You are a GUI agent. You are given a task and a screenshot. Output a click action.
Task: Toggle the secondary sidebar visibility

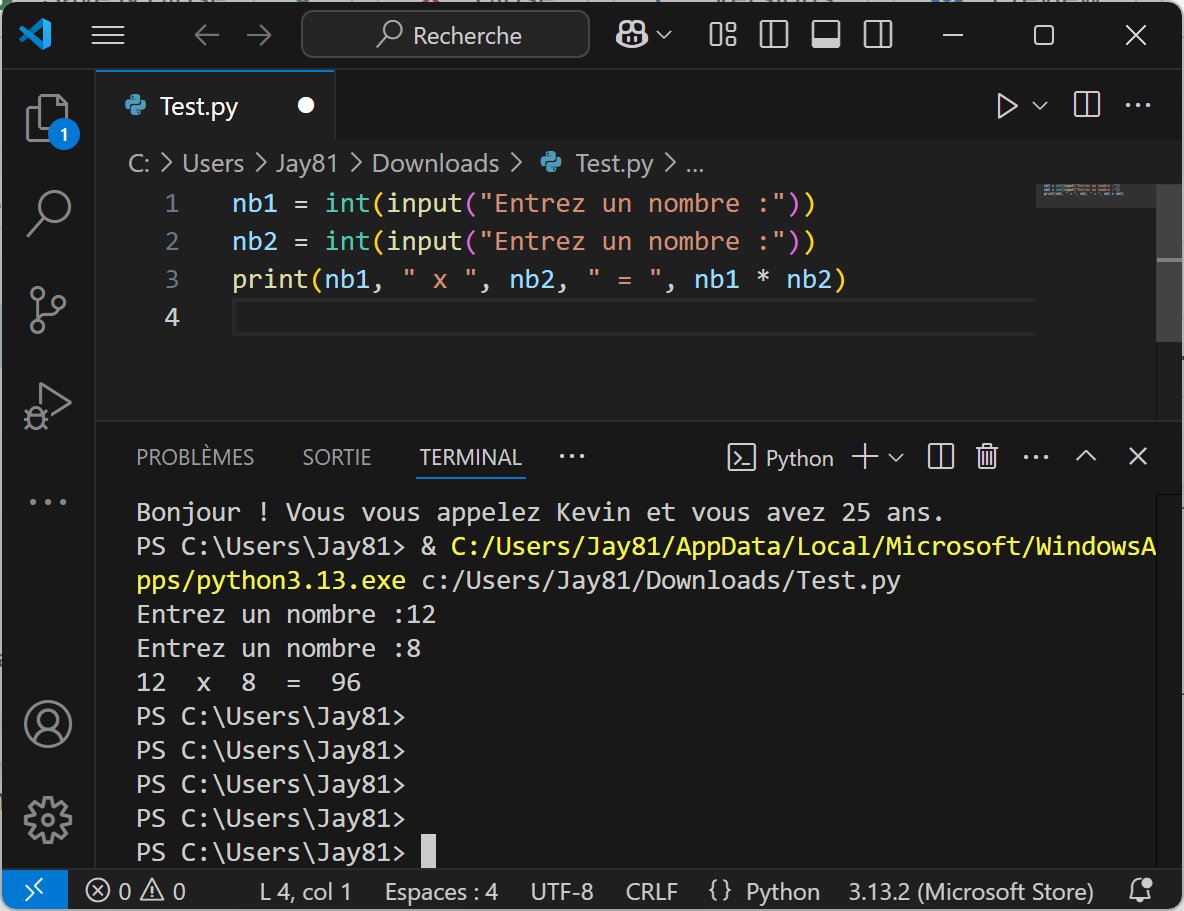click(x=878, y=36)
